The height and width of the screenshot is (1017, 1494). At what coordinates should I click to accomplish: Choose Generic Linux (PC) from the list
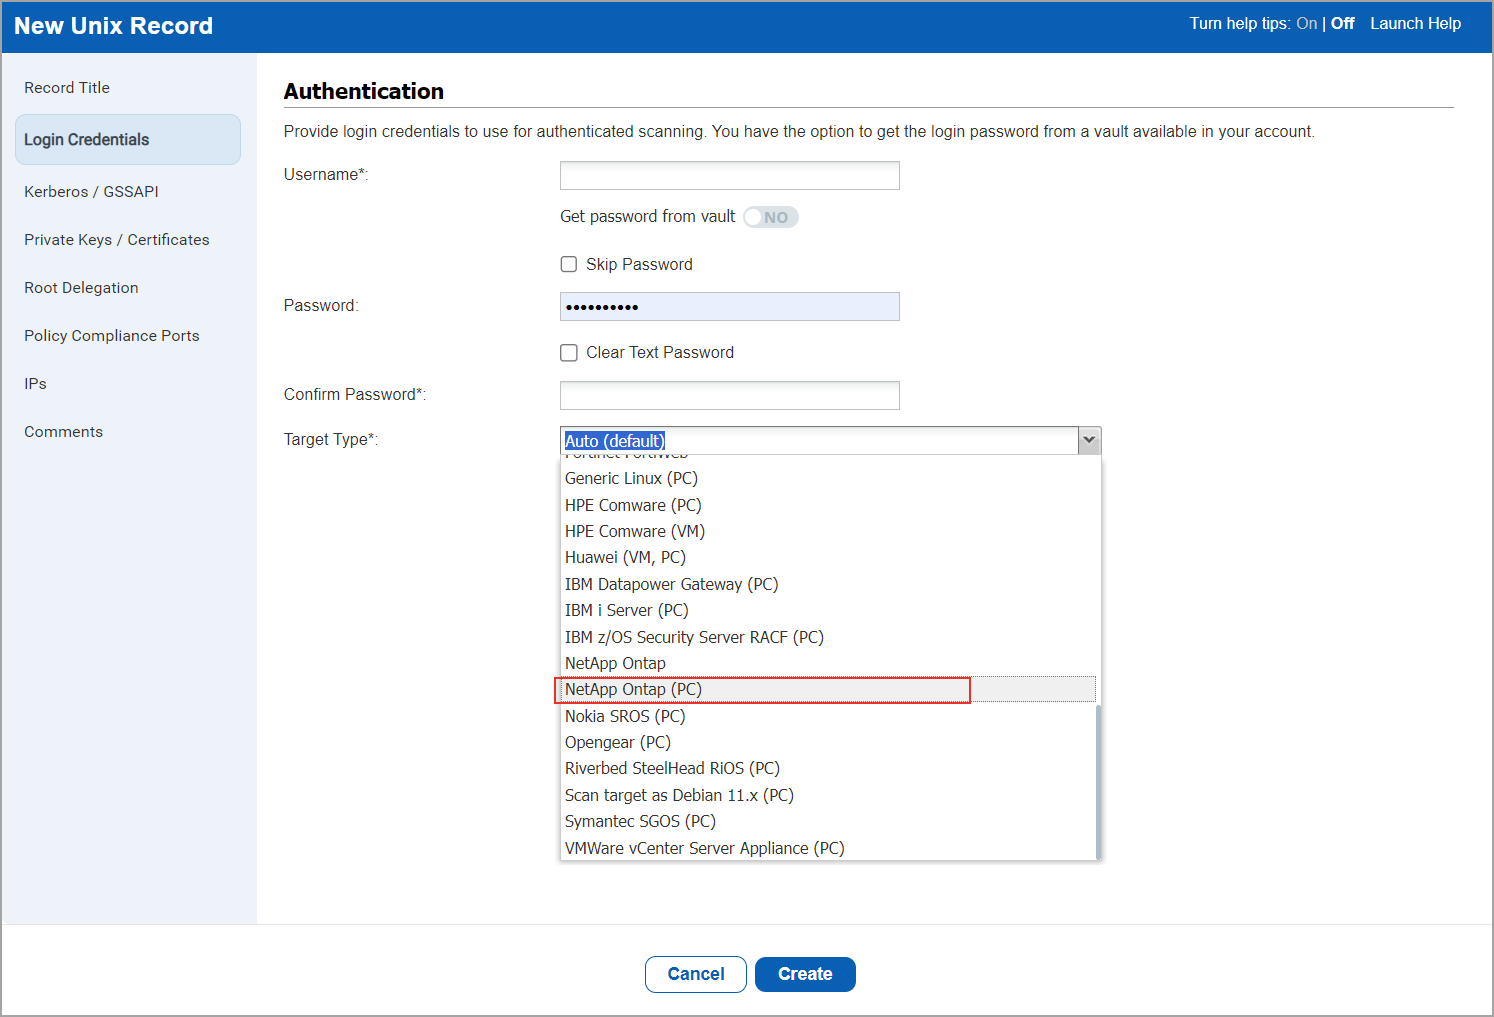[630, 478]
